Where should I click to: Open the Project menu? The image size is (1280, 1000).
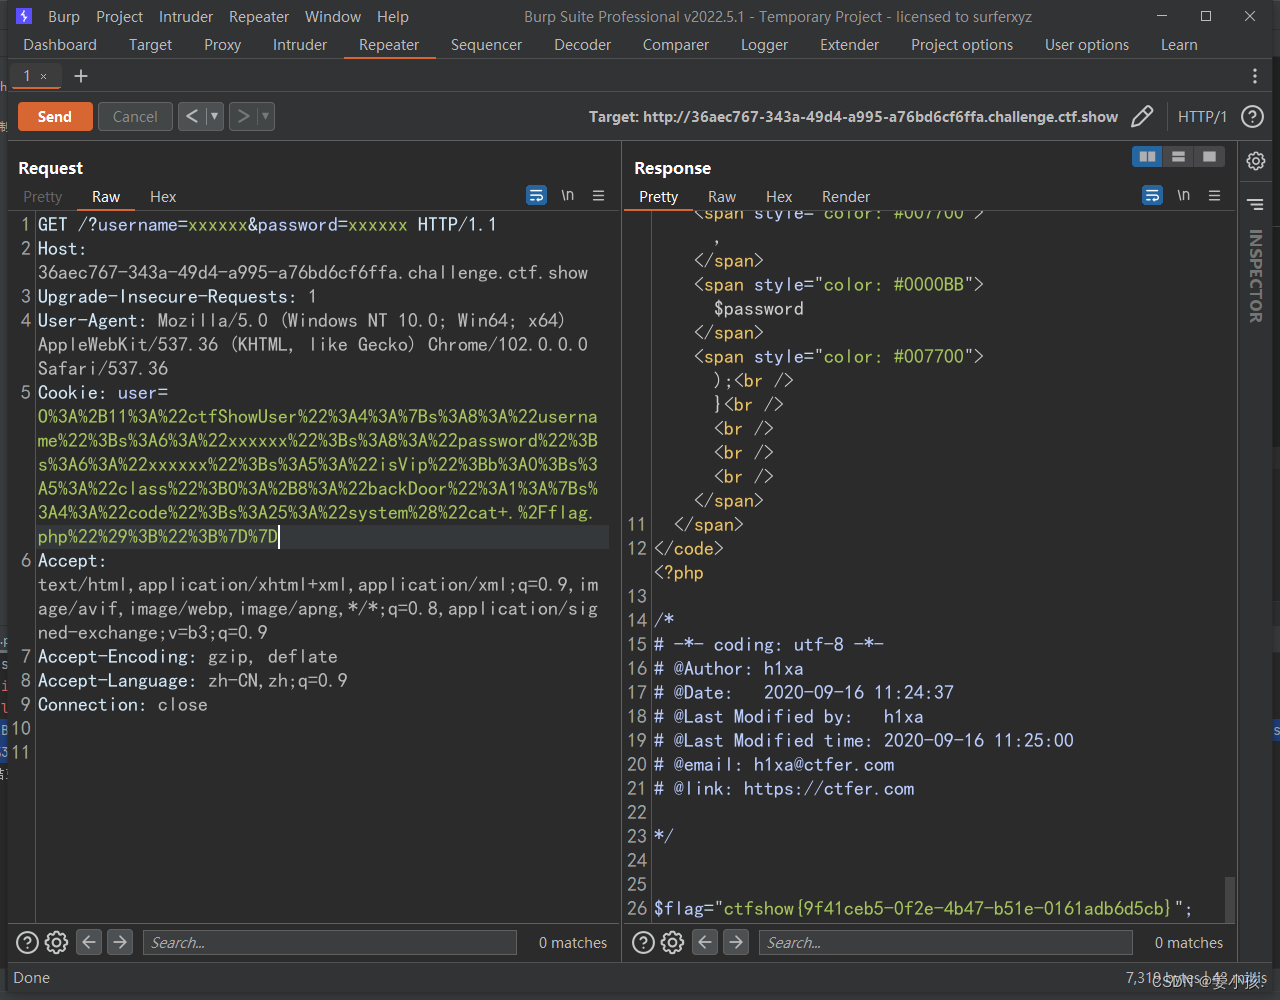tap(120, 17)
